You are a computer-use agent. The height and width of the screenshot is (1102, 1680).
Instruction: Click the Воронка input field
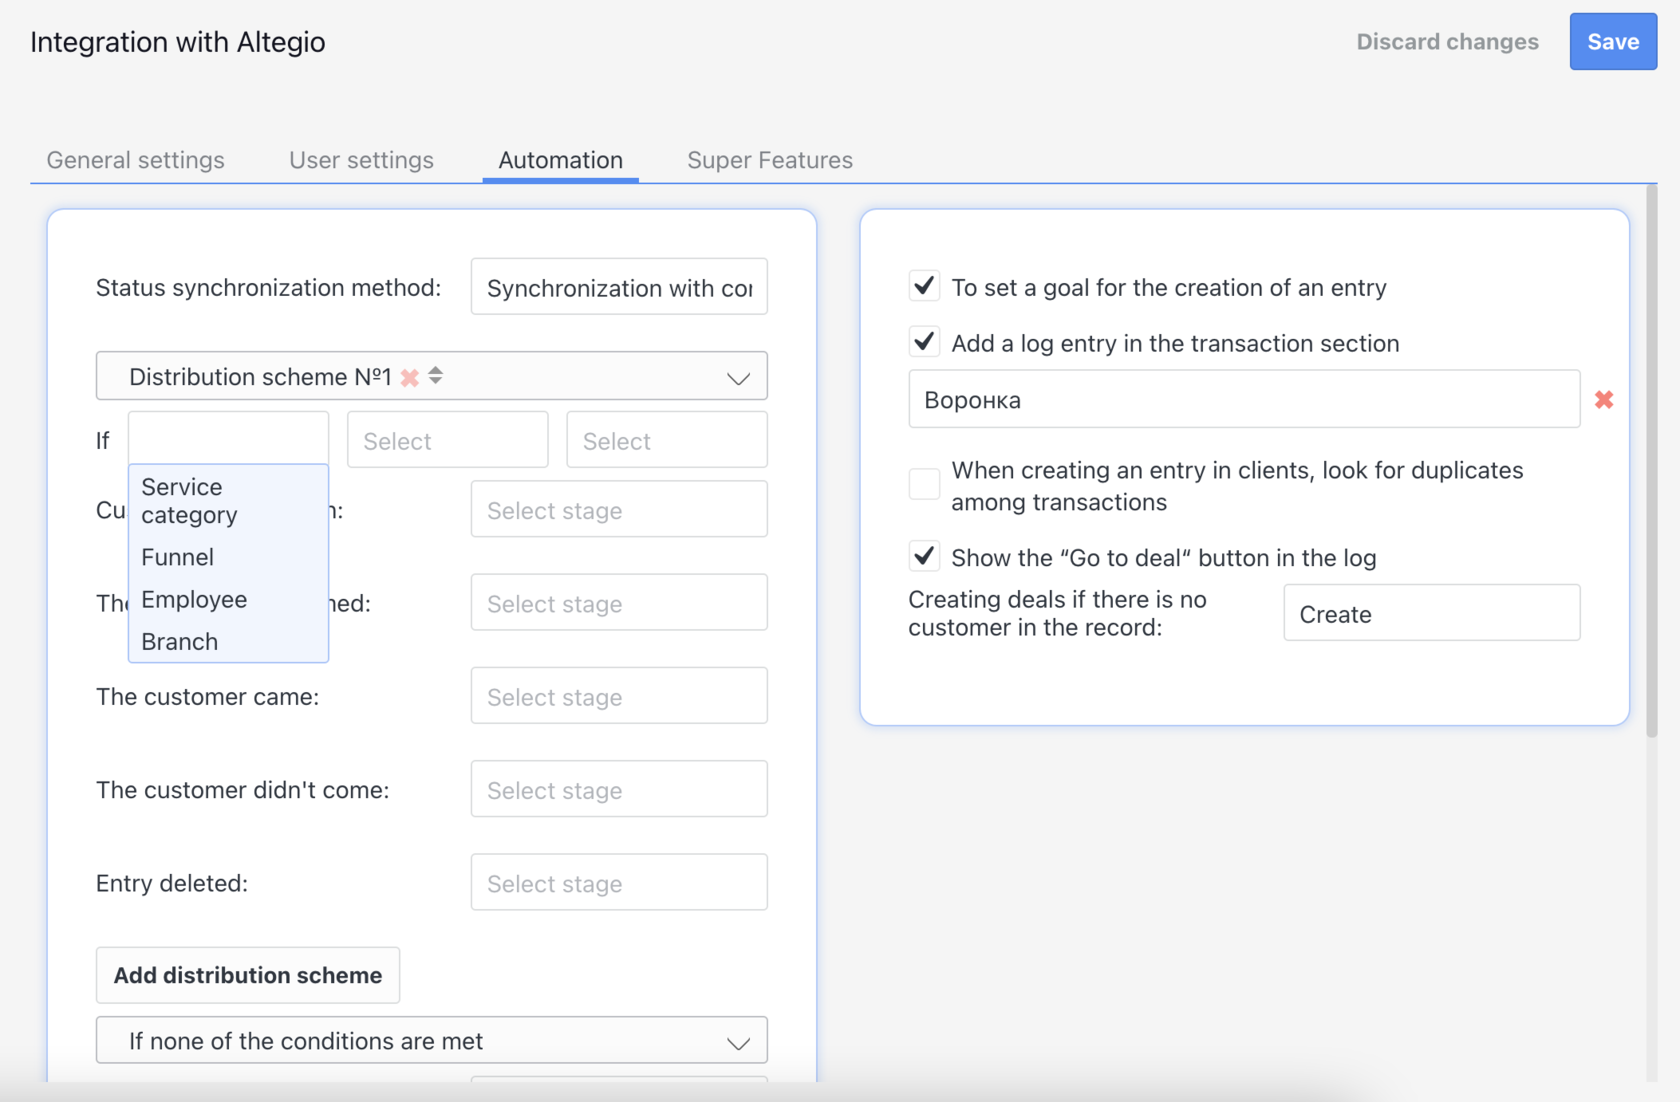(1244, 399)
